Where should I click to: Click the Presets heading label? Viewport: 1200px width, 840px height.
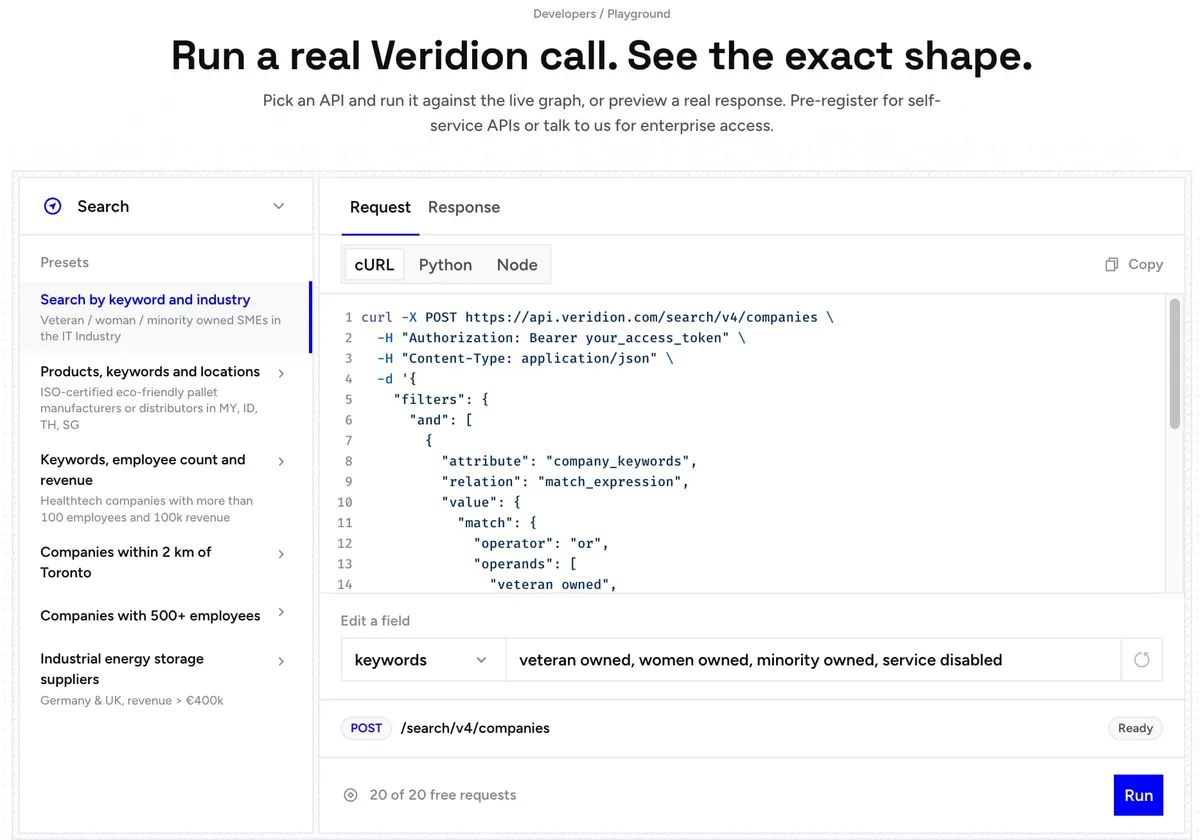(64, 262)
